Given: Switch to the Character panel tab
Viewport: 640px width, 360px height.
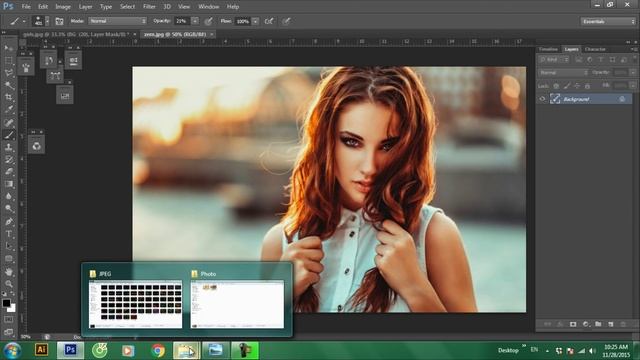Looking at the screenshot, I should [x=595, y=49].
